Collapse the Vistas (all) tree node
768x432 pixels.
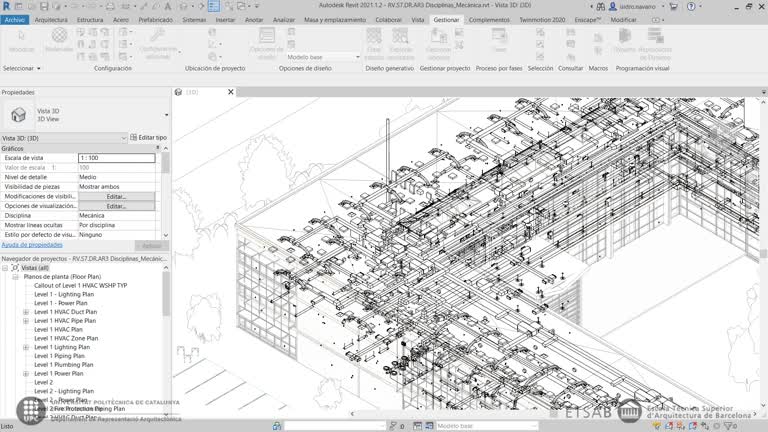pyautogui.click(x=5, y=268)
